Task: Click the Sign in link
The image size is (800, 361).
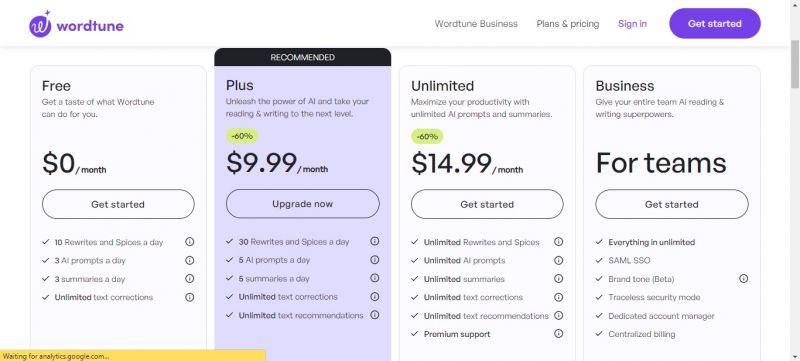Action: [632, 24]
